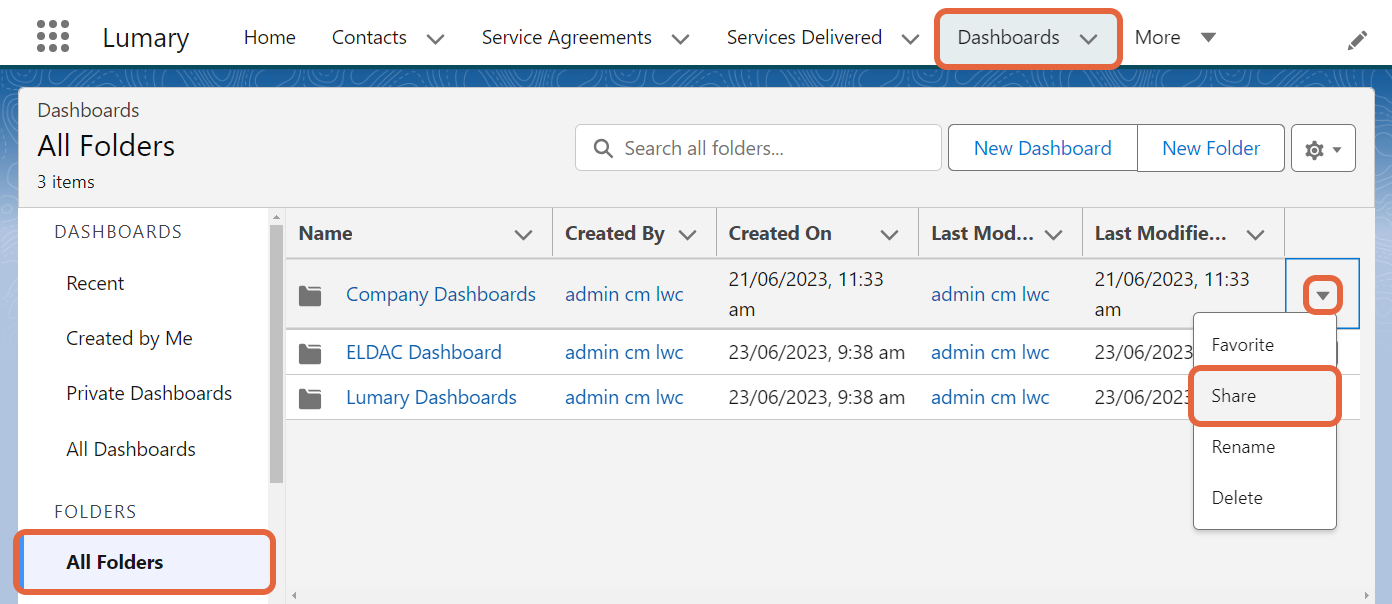Screen dimensions: 1392x604
Task: Open the App Launcher grid icon
Action: pyautogui.click(x=53, y=36)
